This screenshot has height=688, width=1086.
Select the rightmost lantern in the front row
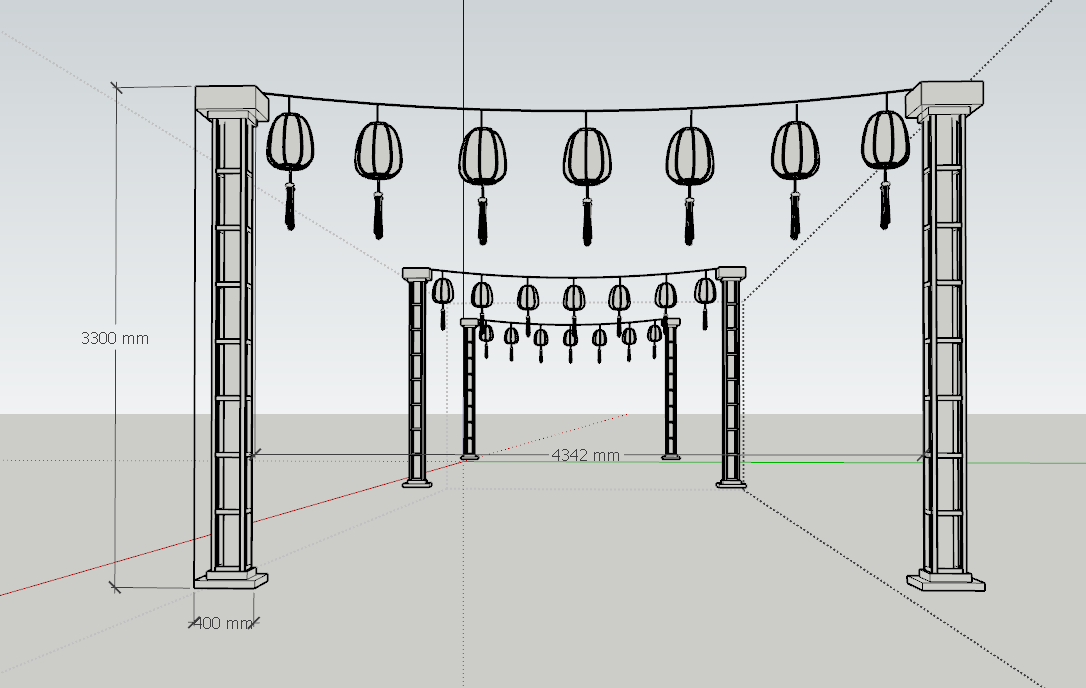tap(885, 139)
